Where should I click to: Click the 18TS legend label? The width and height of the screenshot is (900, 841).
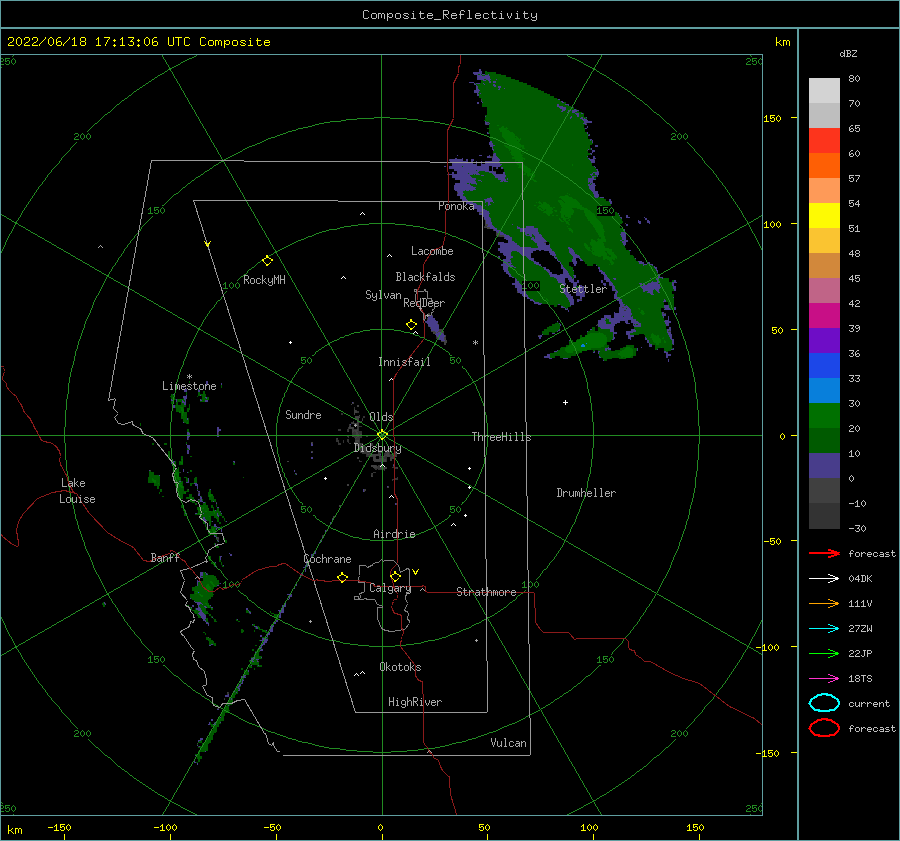860,679
